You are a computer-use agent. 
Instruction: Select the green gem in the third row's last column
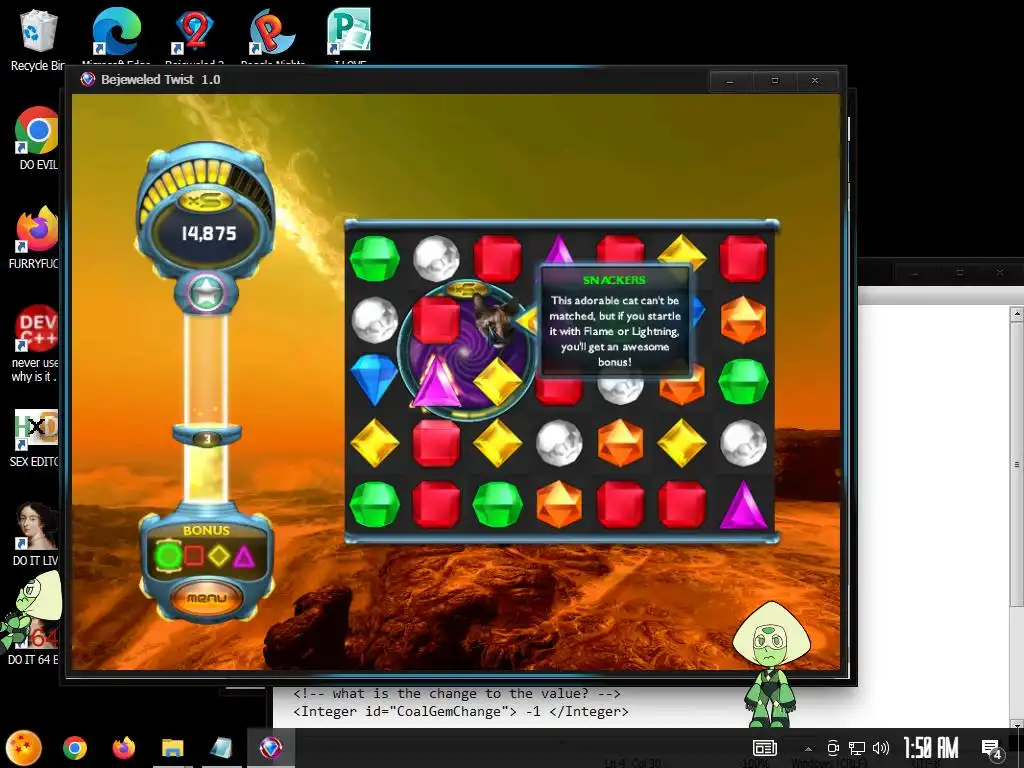pos(743,381)
